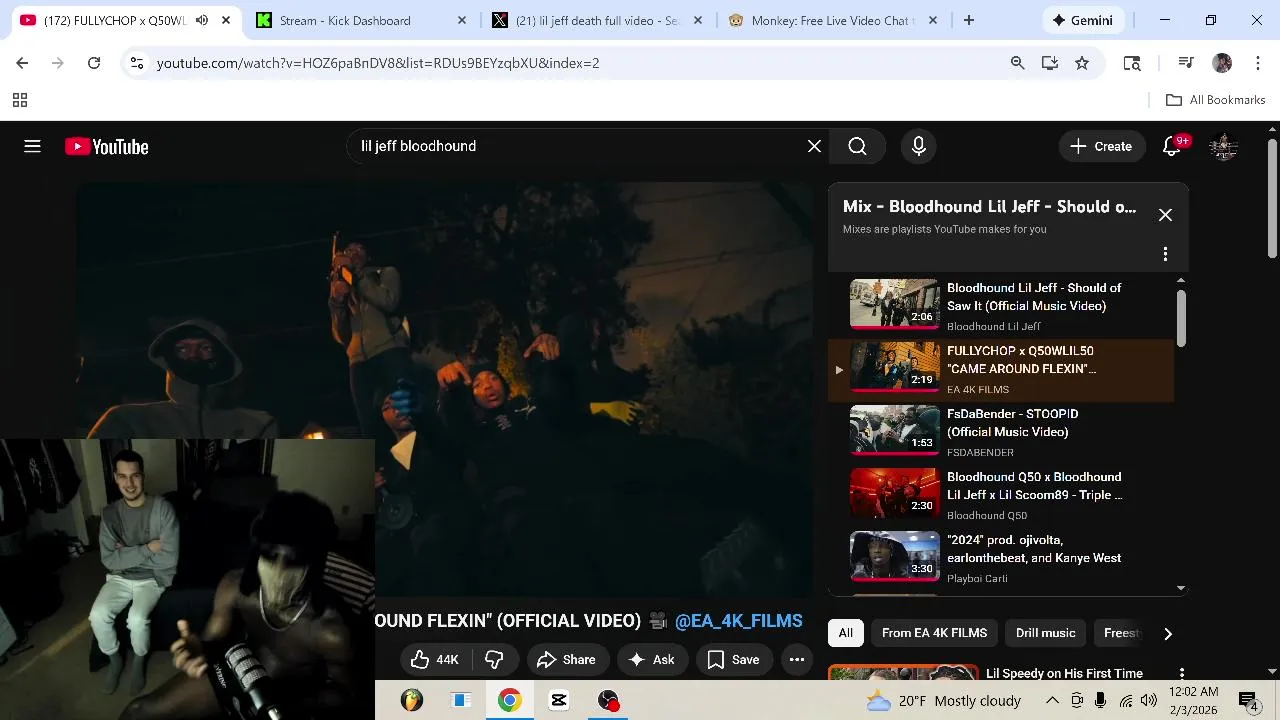Open FL Studio from the taskbar
Viewport: 1280px width, 720px height.
(x=412, y=700)
